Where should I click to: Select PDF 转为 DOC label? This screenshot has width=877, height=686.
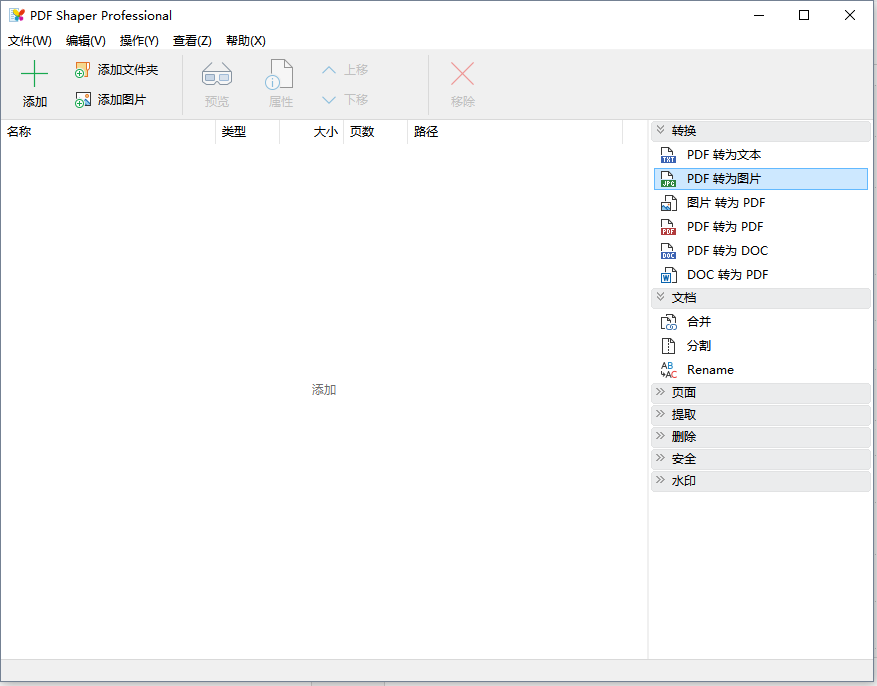point(727,251)
